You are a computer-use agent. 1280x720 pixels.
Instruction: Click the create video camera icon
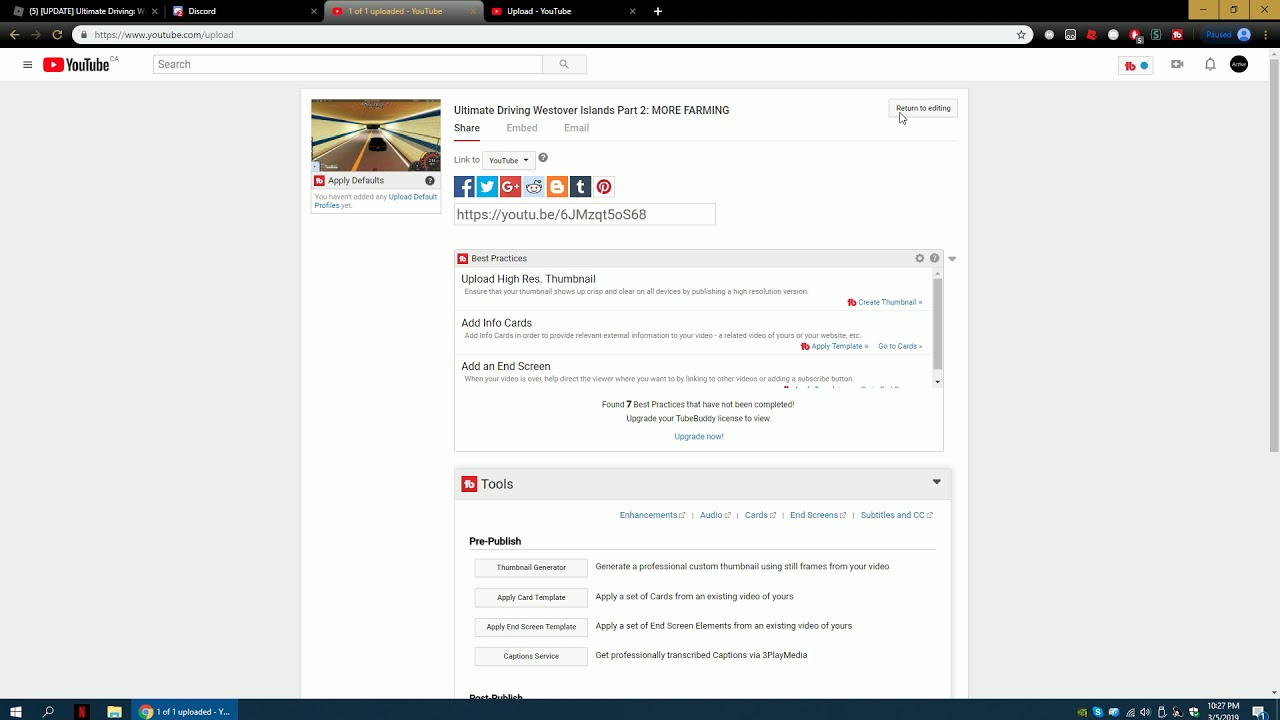1177,64
